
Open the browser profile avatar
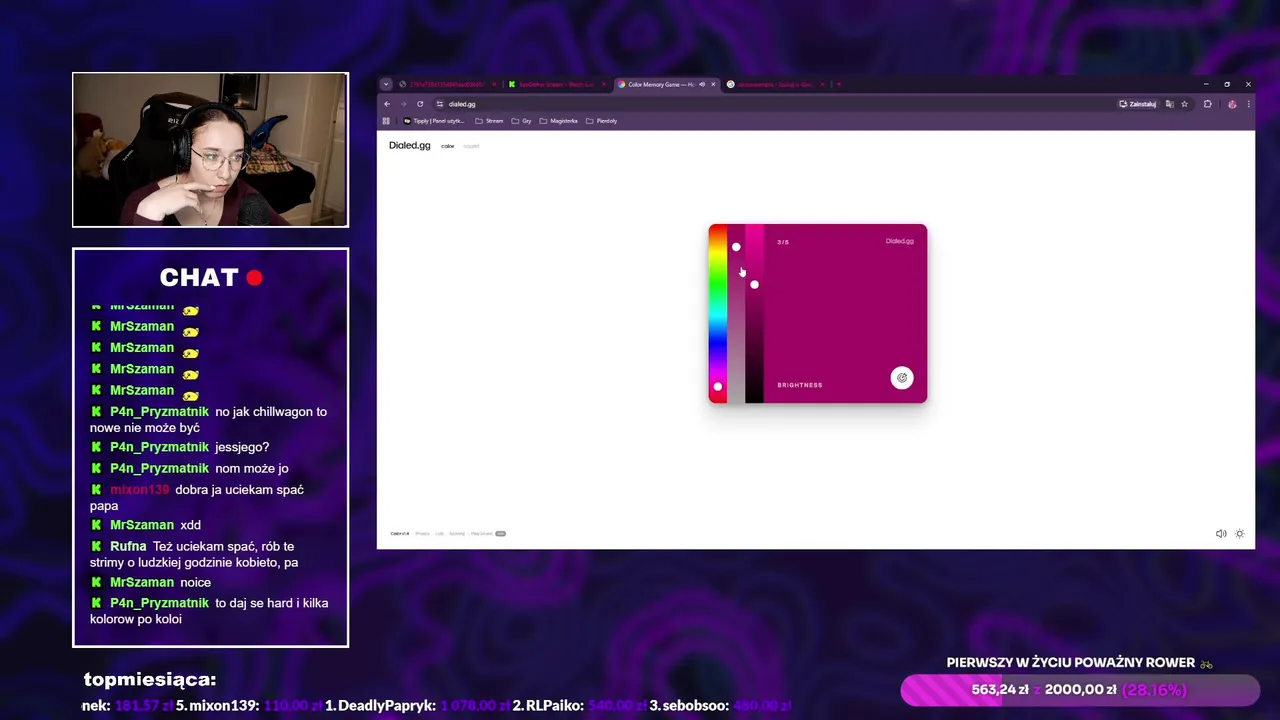(1232, 104)
